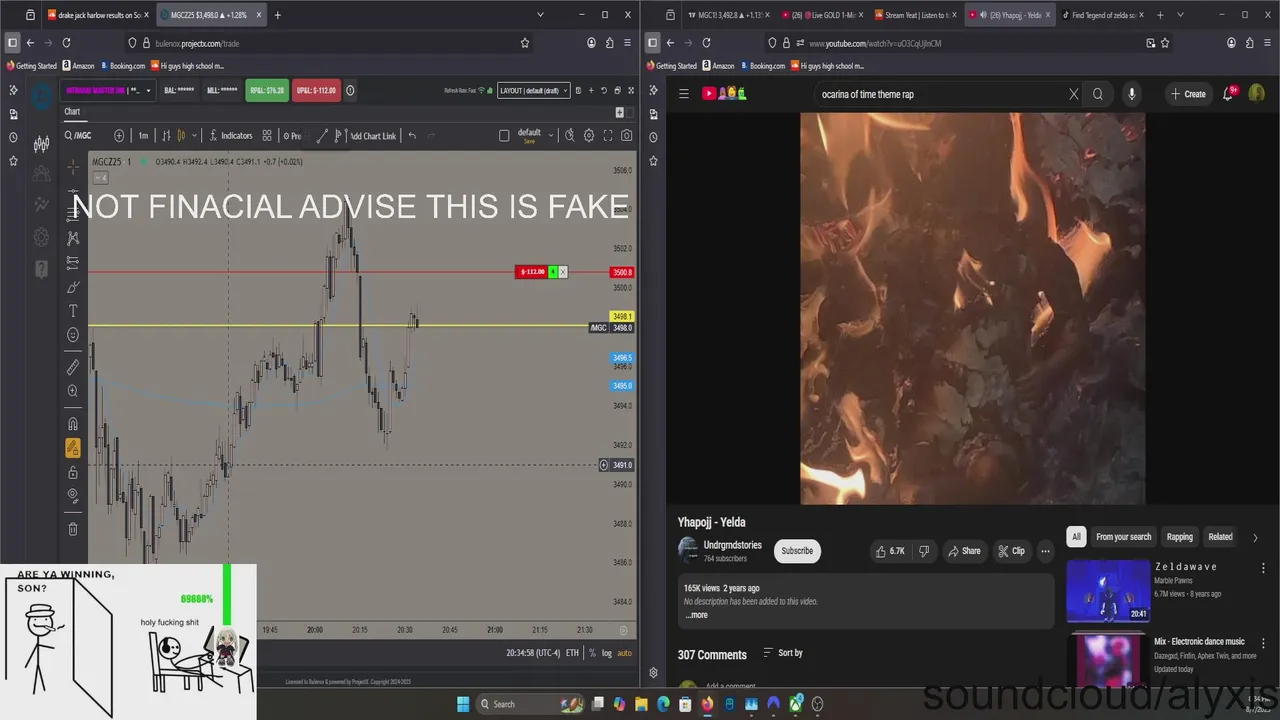Open YouTube notifications bell
Image resolution: width=1280 pixels, height=720 pixels.
(x=1228, y=94)
